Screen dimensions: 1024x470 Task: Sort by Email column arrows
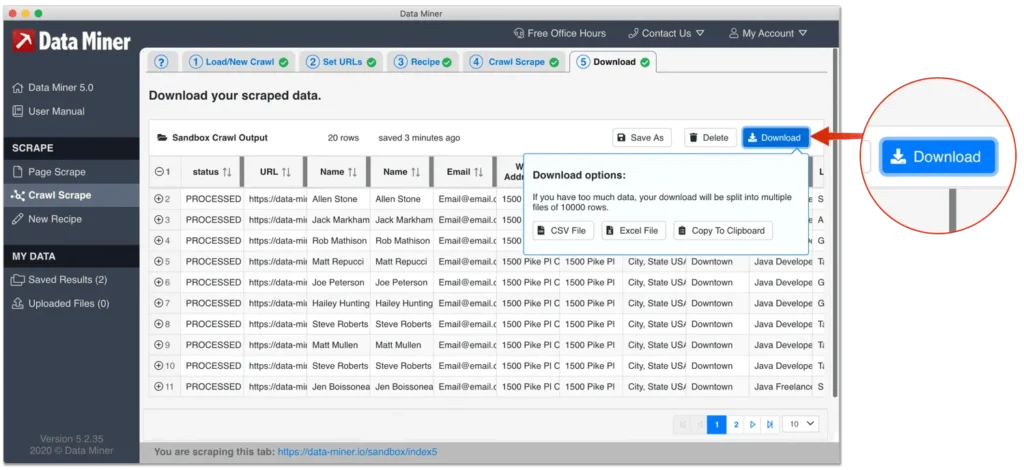[x=479, y=172]
